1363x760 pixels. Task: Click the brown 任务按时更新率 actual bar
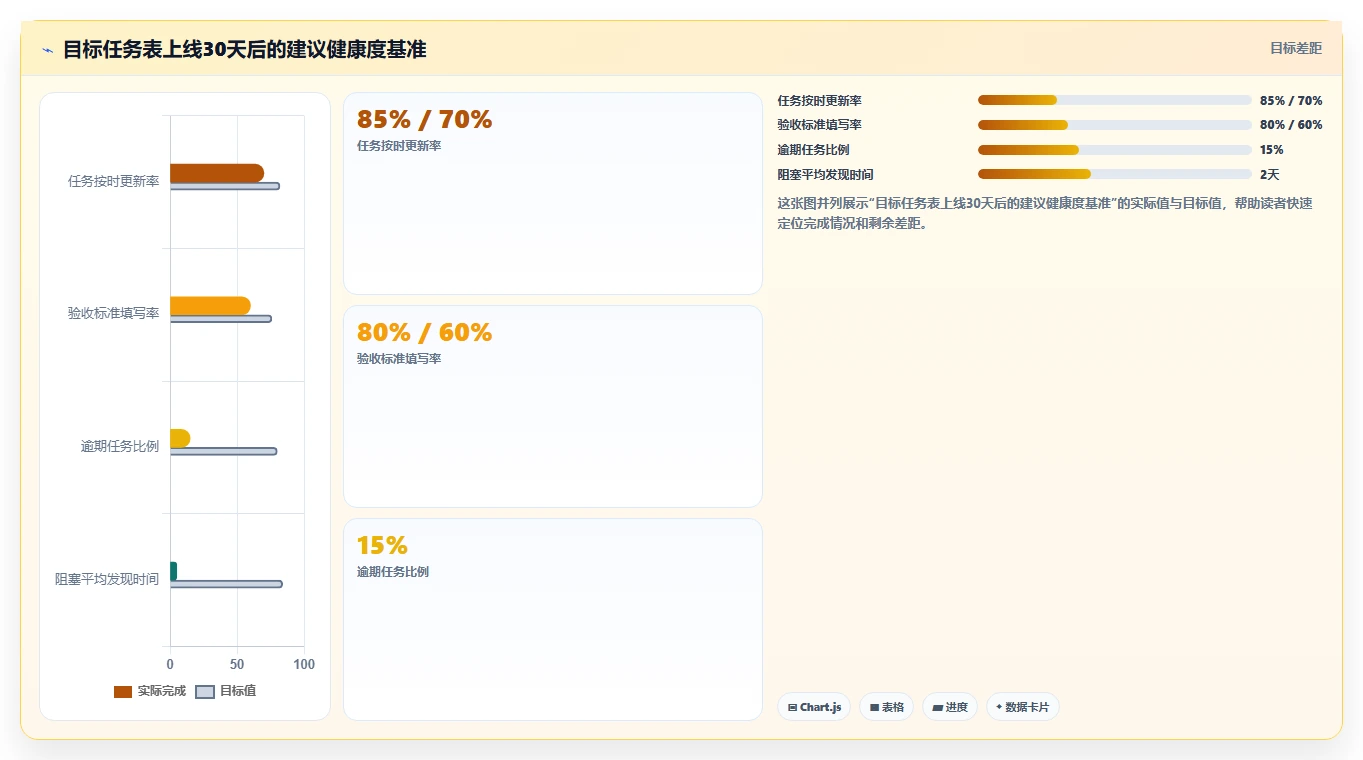click(217, 173)
